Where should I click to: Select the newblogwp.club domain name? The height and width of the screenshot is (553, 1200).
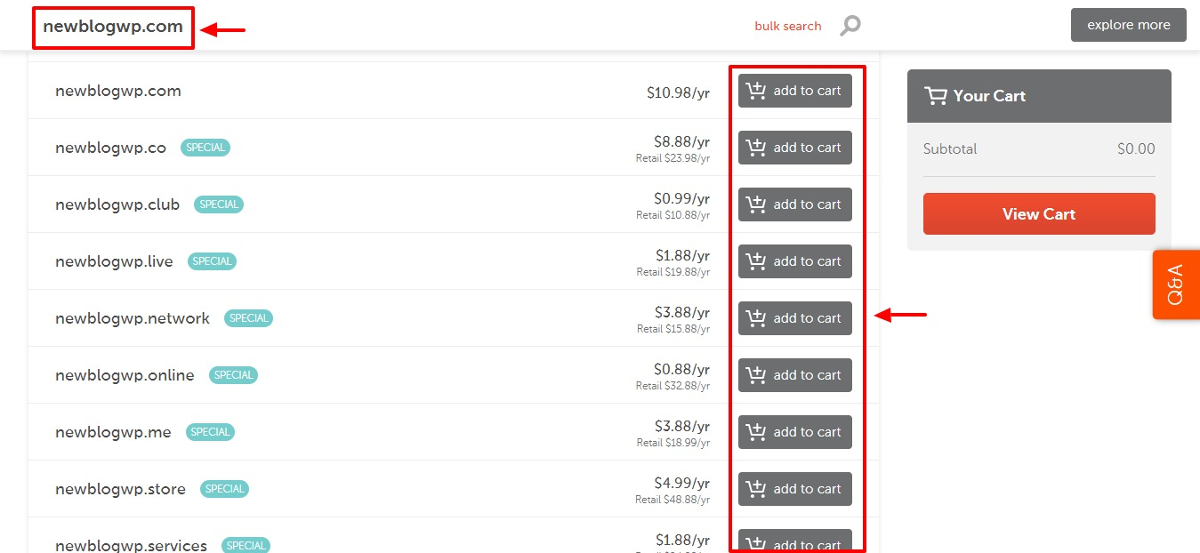point(117,205)
